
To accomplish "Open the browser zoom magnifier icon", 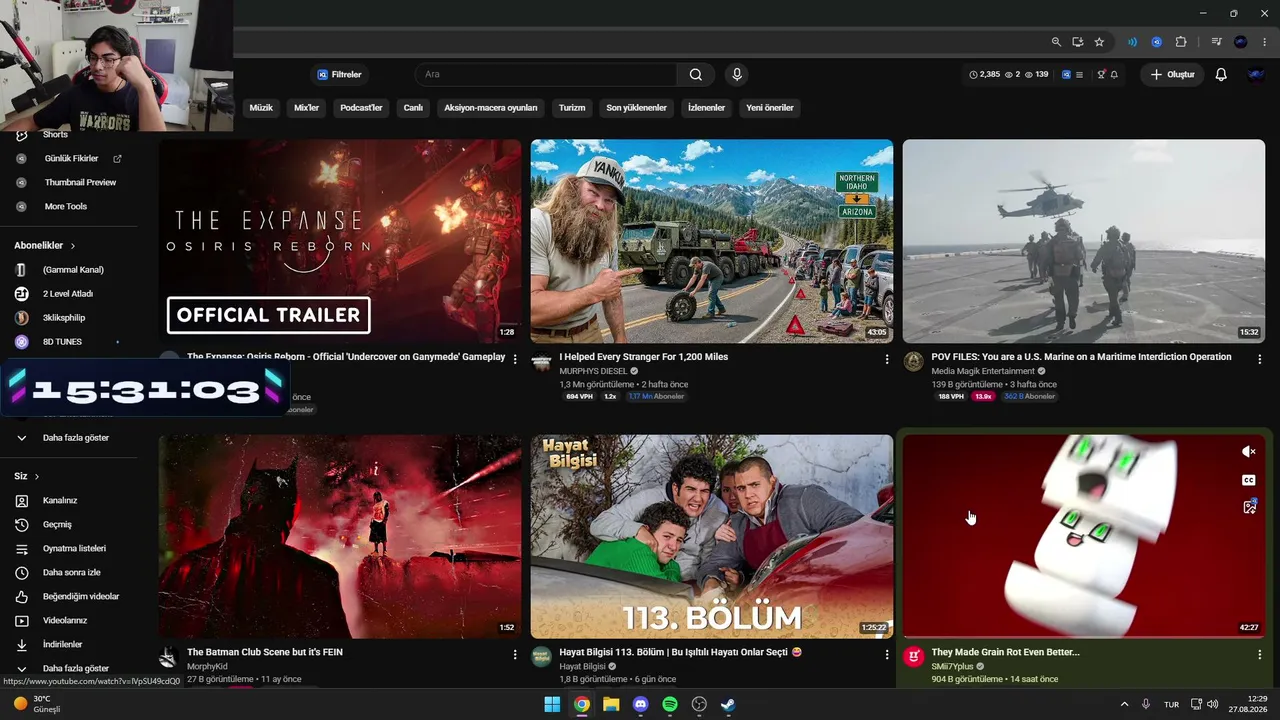I will (x=1056, y=42).
